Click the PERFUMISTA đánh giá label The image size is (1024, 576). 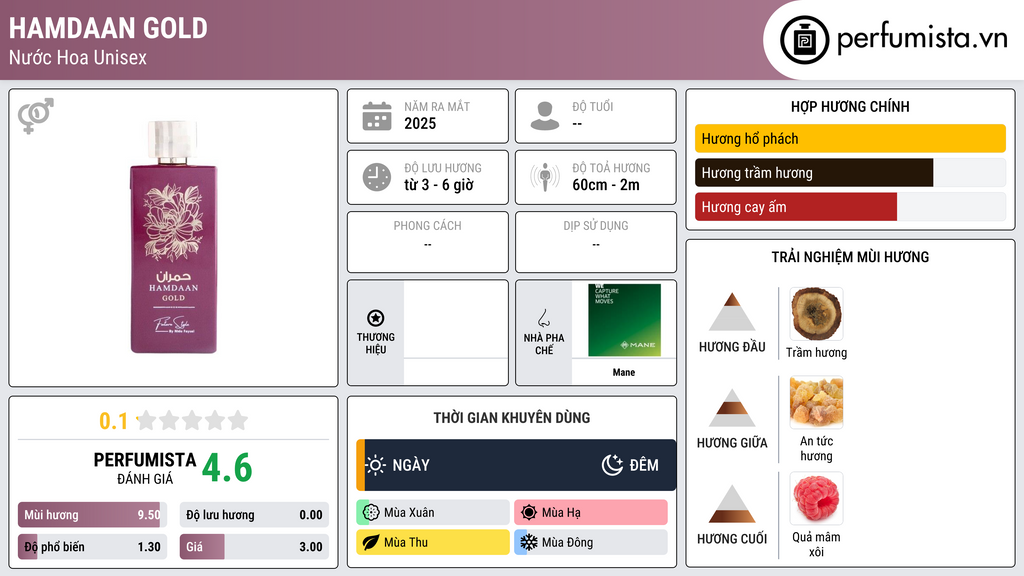tap(145, 468)
